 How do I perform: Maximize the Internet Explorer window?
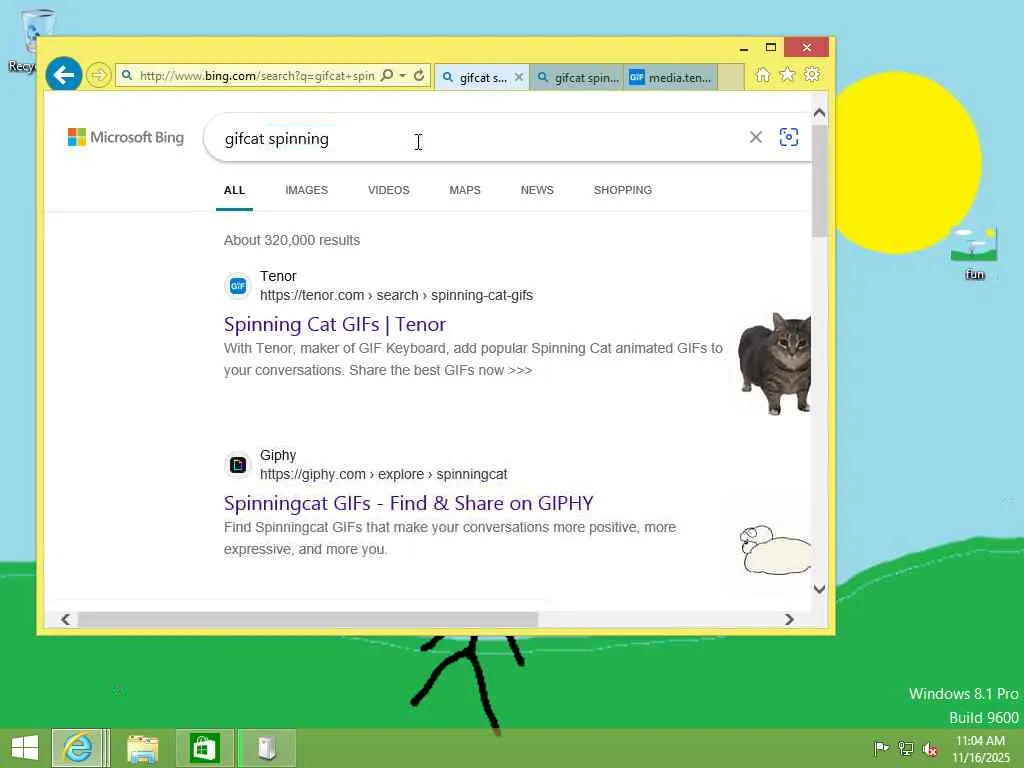coord(771,48)
